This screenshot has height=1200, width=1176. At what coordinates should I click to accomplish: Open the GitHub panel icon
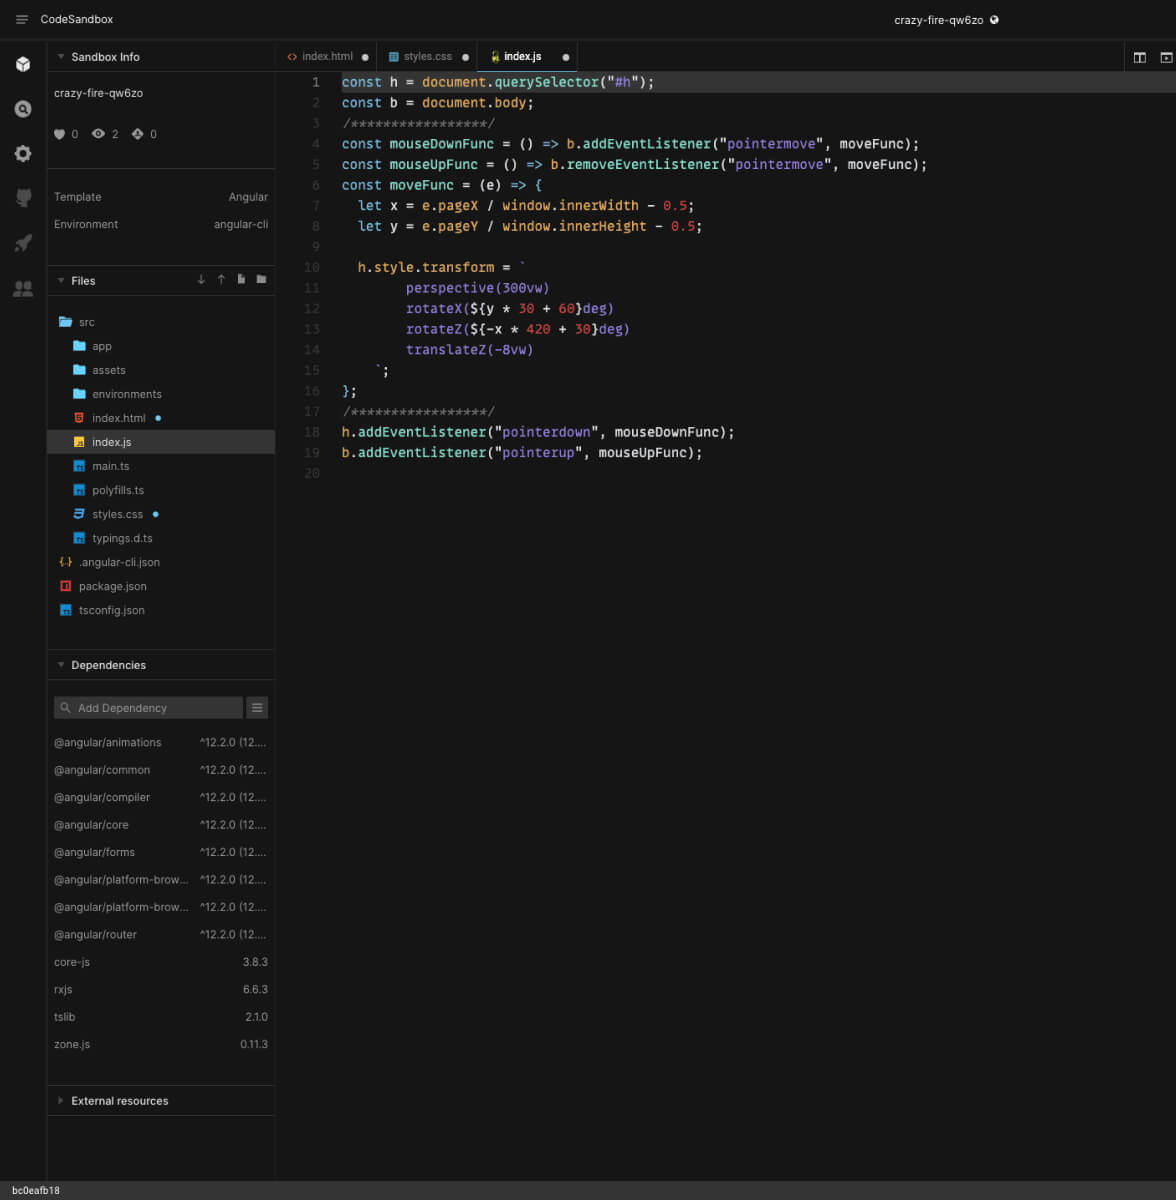pos(23,198)
